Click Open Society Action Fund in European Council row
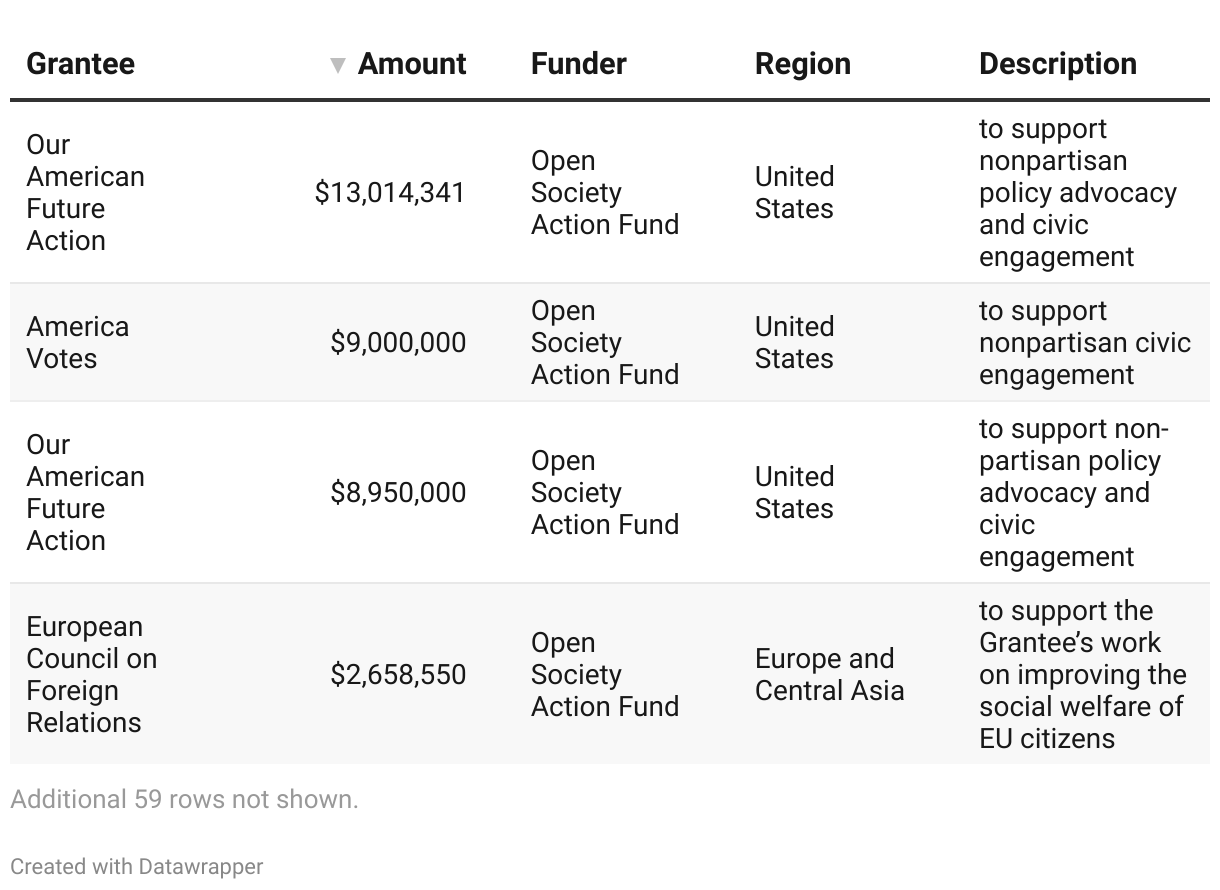This screenshot has height=890, width=1220. (x=604, y=674)
